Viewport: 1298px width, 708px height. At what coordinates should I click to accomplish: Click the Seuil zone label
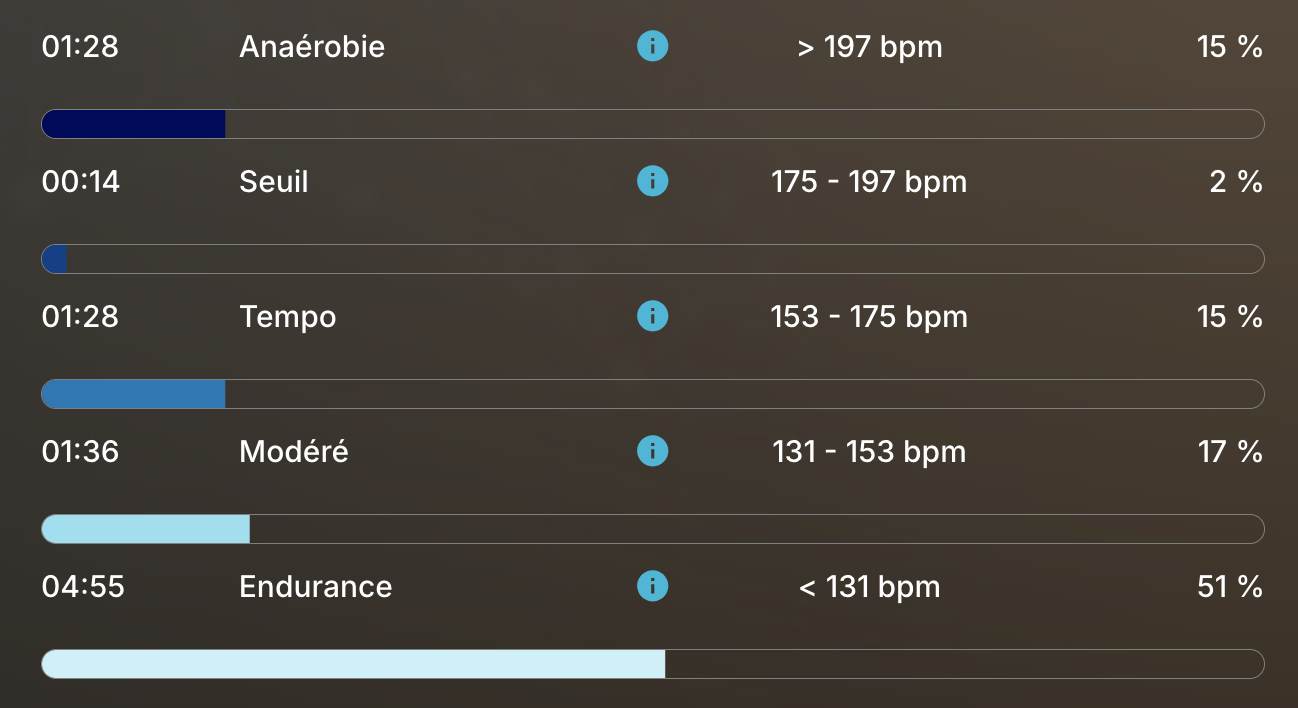pos(274,182)
